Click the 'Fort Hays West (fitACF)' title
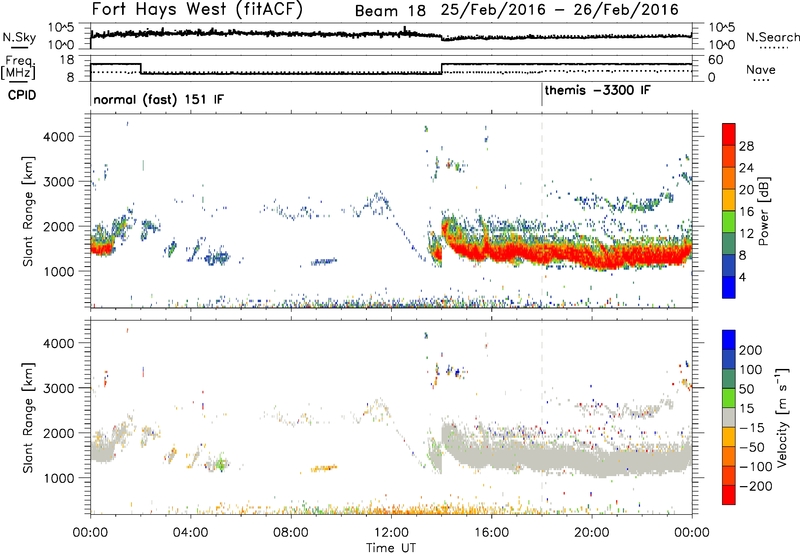This screenshot has height=554, width=800. [197, 10]
